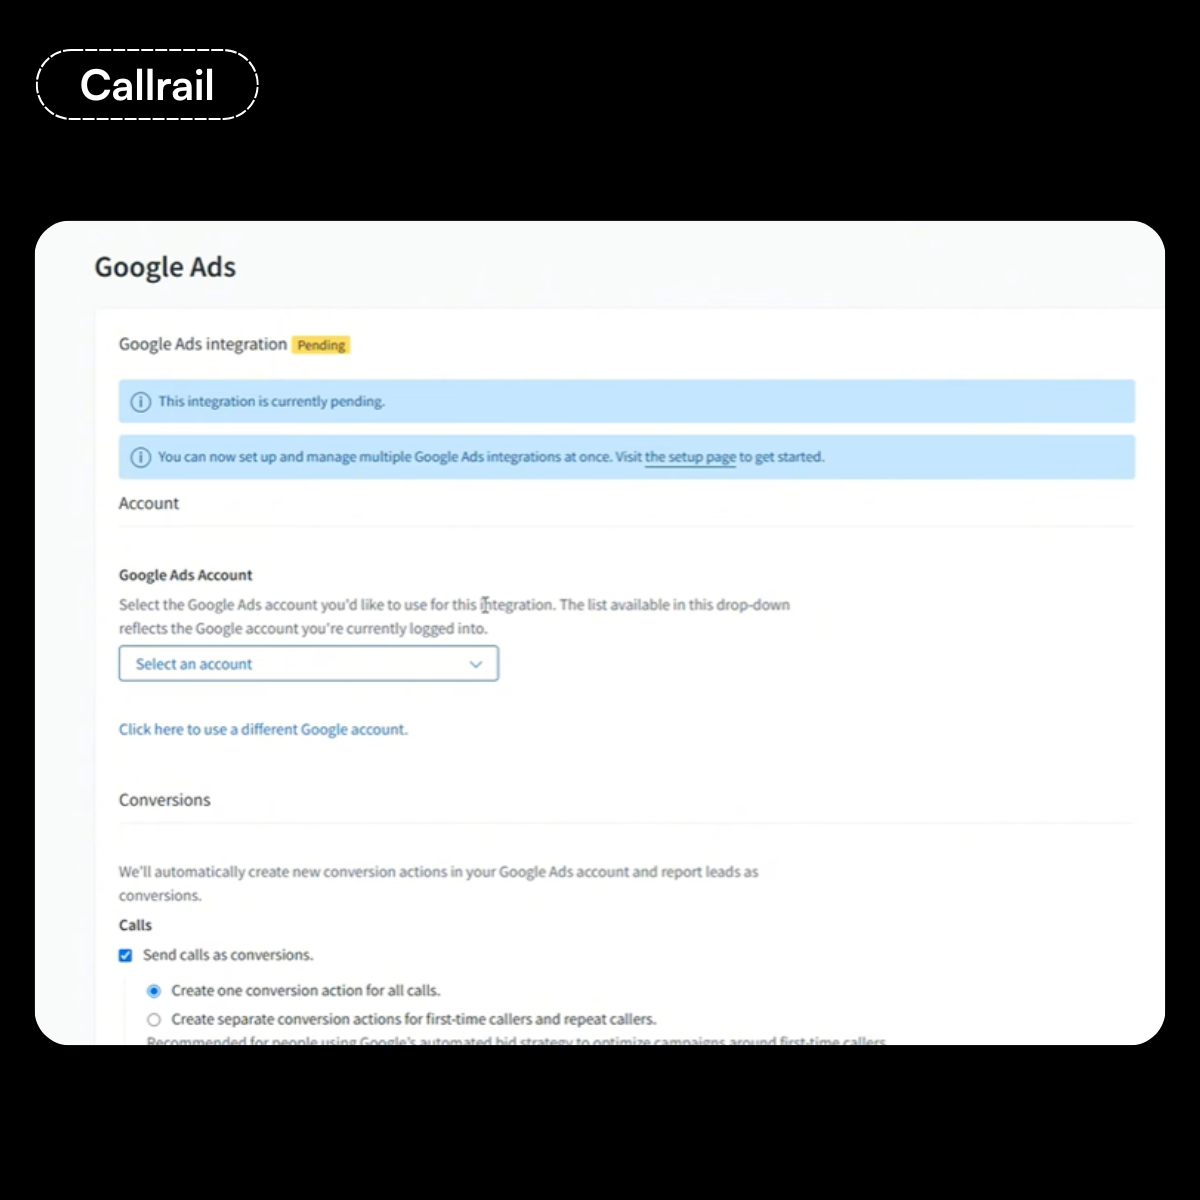Screen dimensions: 1200x1200
Task: Click link to use a different Google account
Action: coord(263,730)
